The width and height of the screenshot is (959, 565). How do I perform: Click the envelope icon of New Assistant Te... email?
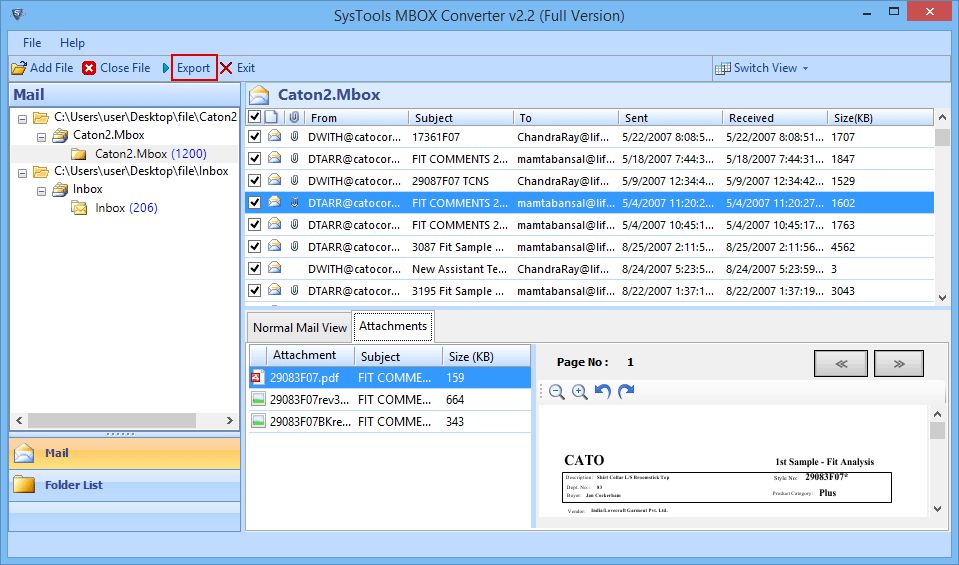coord(275,268)
